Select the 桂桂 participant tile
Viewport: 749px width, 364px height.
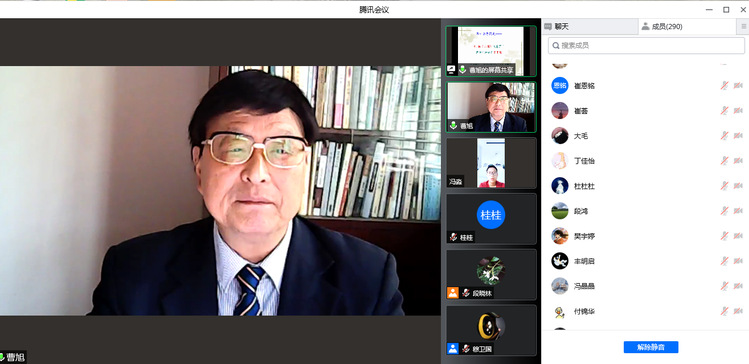point(491,219)
